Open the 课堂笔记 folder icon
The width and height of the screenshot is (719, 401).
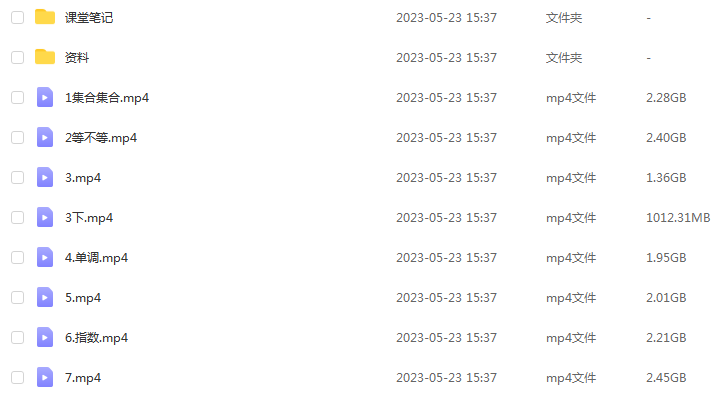pyautogui.click(x=45, y=17)
